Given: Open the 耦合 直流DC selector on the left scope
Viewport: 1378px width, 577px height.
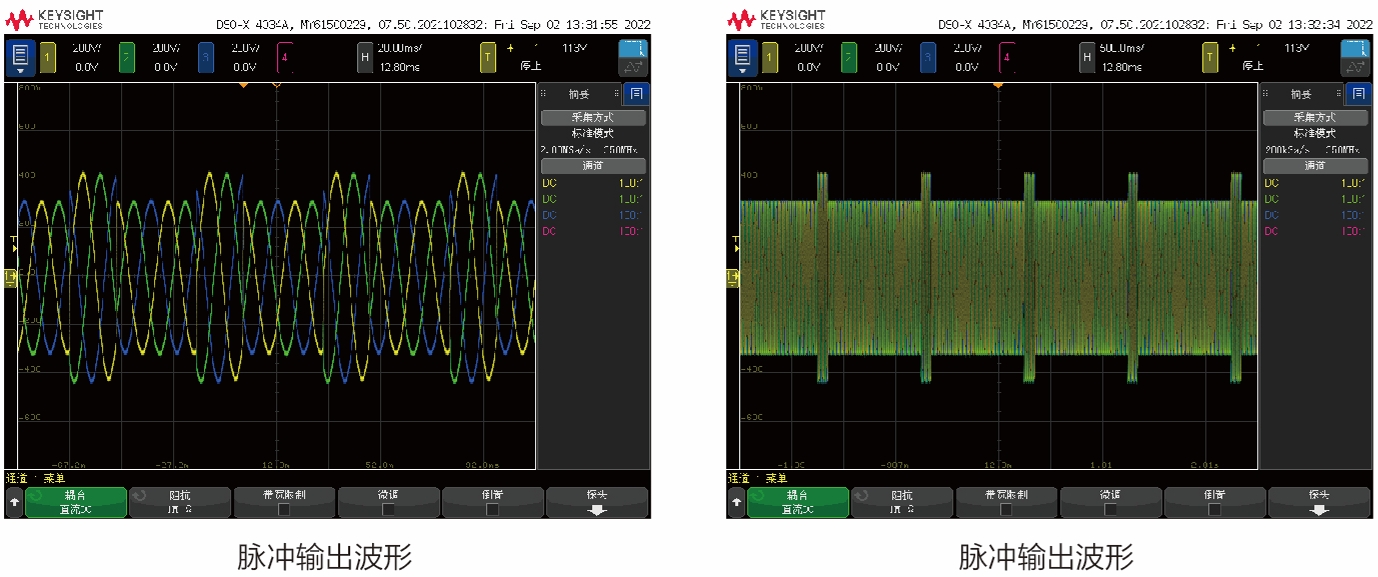Looking at the screenshot, I should tap(76, 502).
